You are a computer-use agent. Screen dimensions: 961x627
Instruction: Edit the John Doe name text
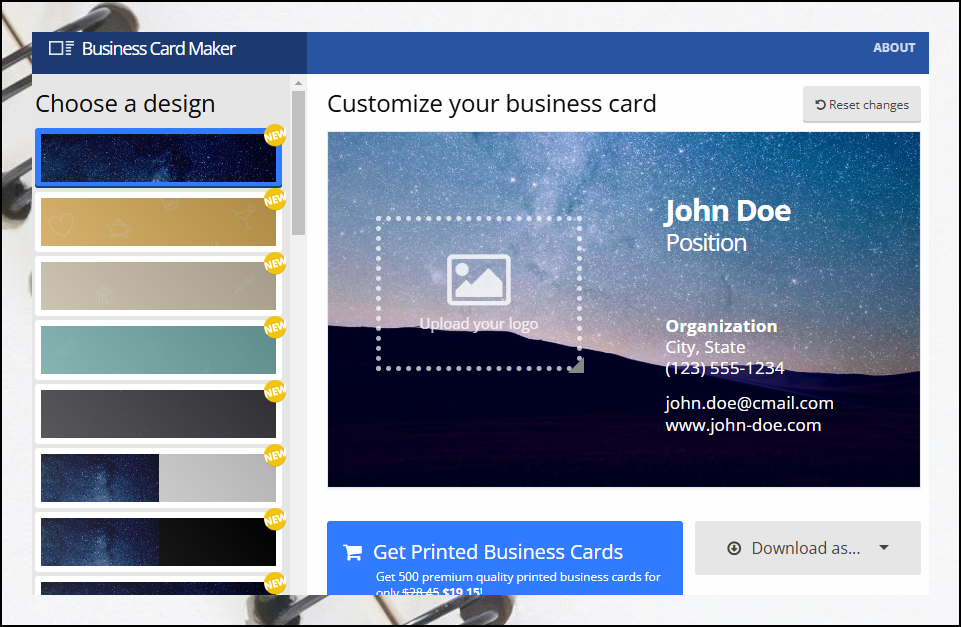(727, 211)
